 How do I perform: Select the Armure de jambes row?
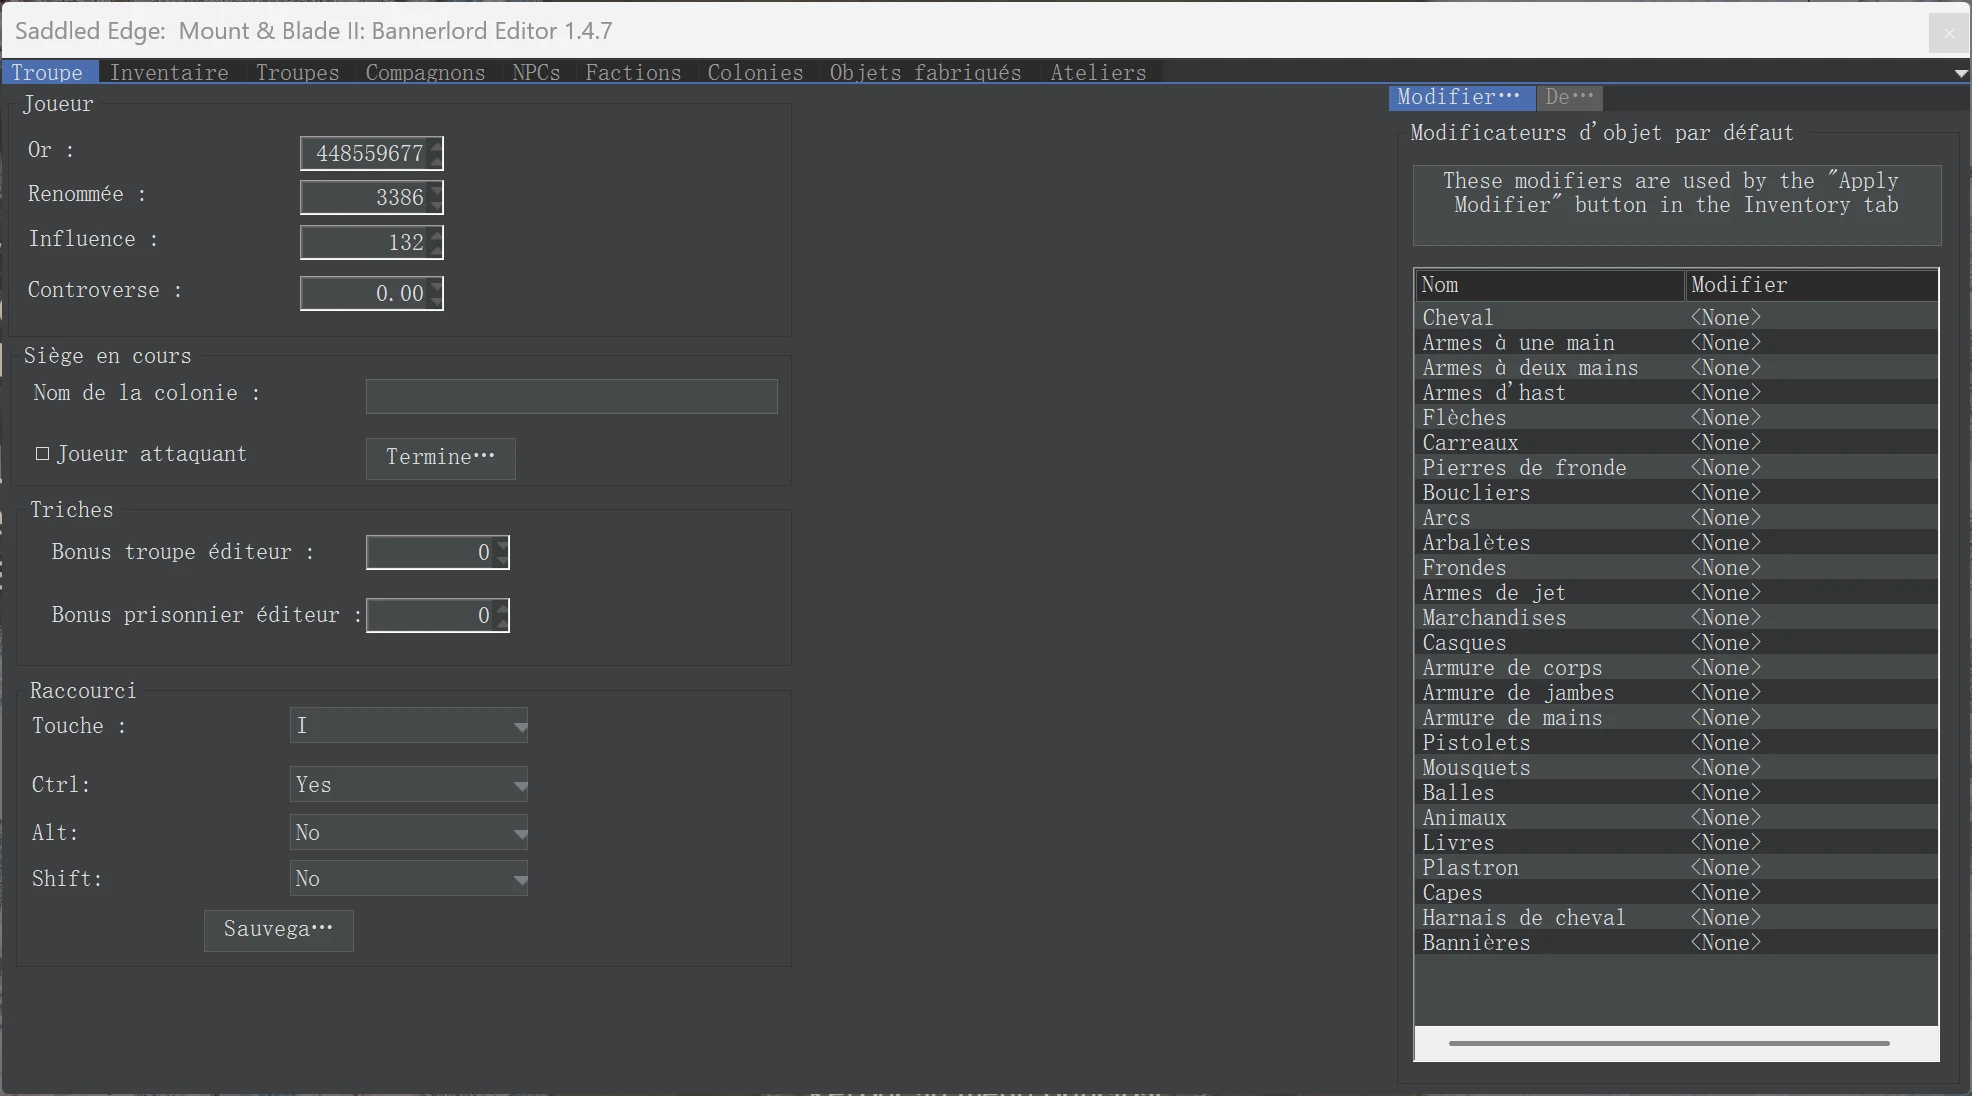coord(1677,693)
